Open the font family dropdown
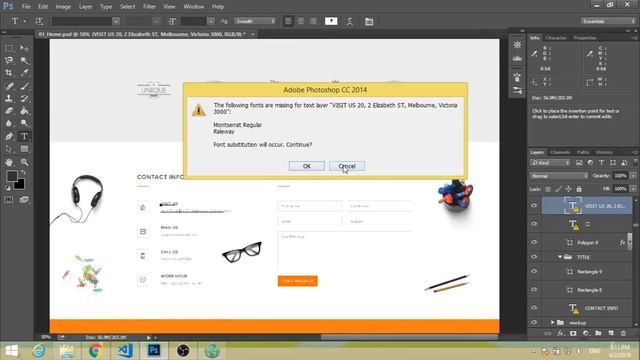 click(x=116, y=21)
